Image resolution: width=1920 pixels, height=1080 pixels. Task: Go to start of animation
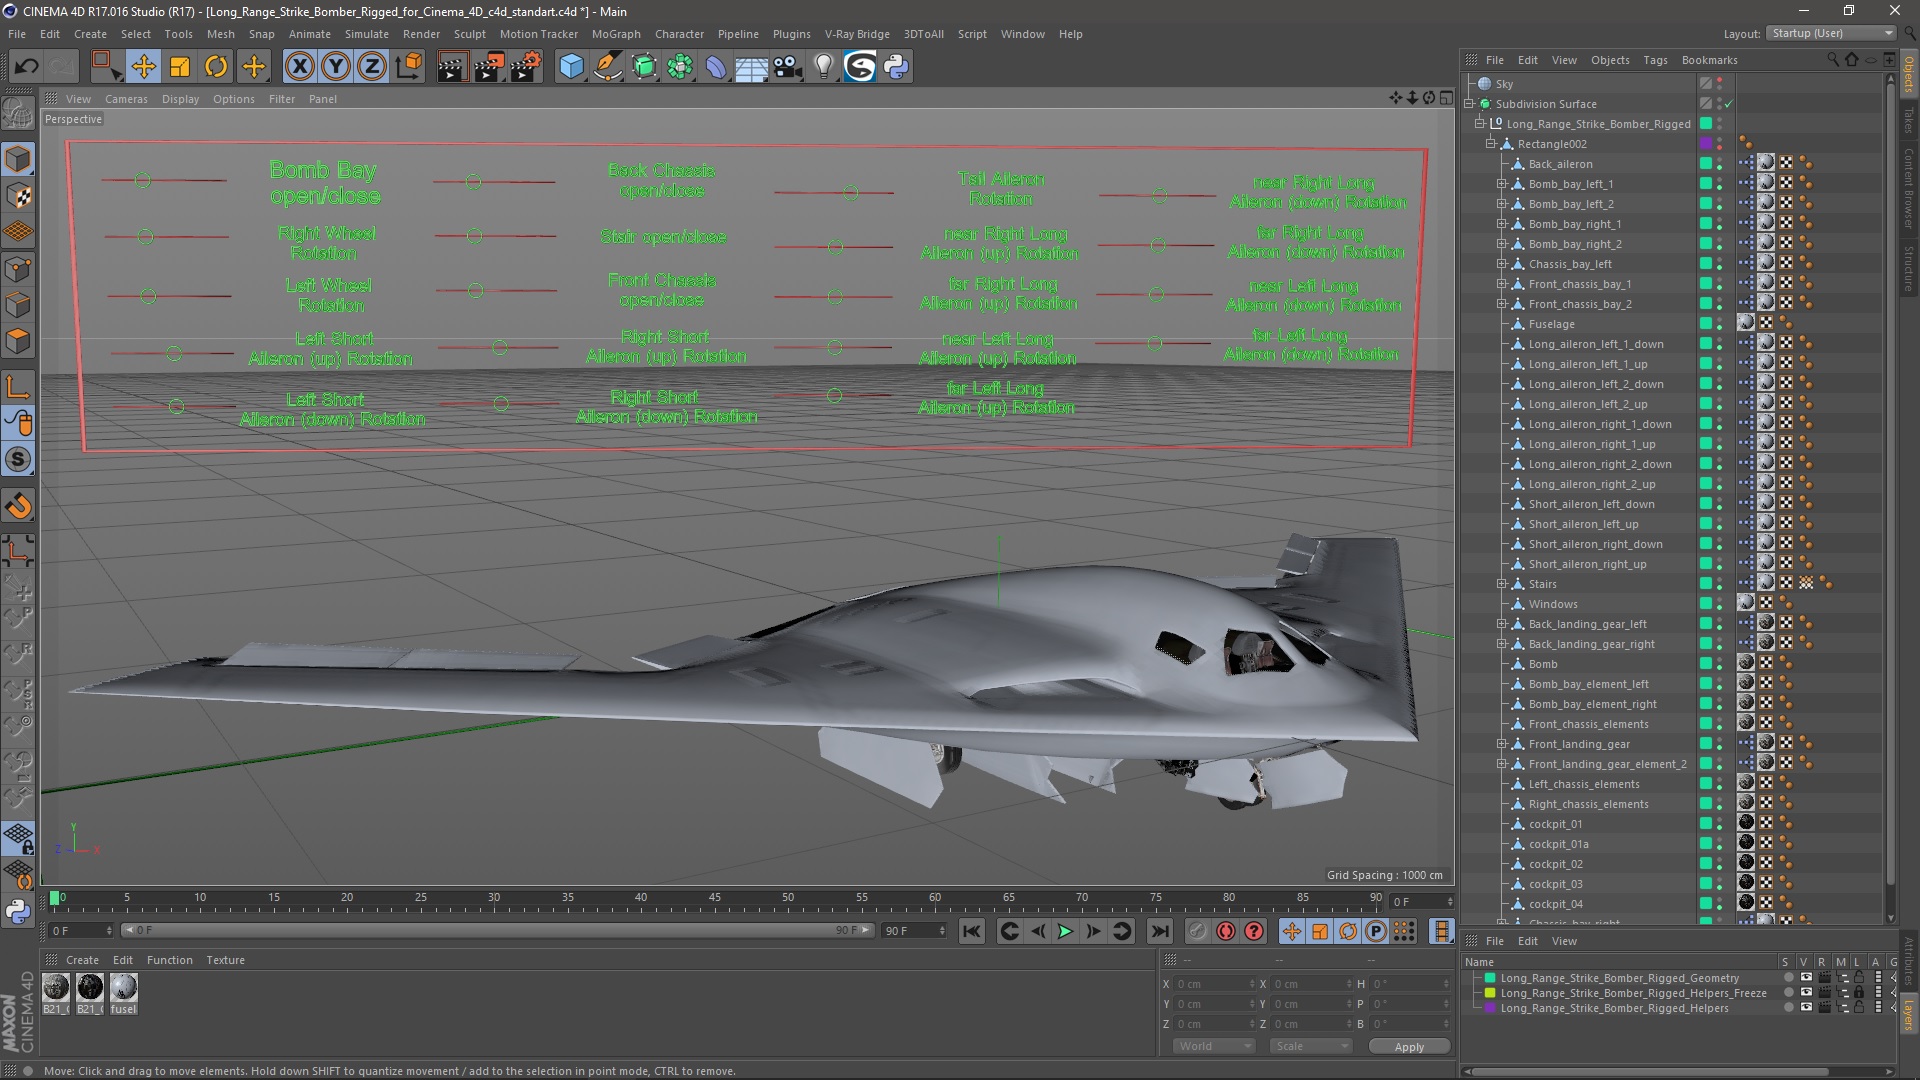tap(971, 931)
